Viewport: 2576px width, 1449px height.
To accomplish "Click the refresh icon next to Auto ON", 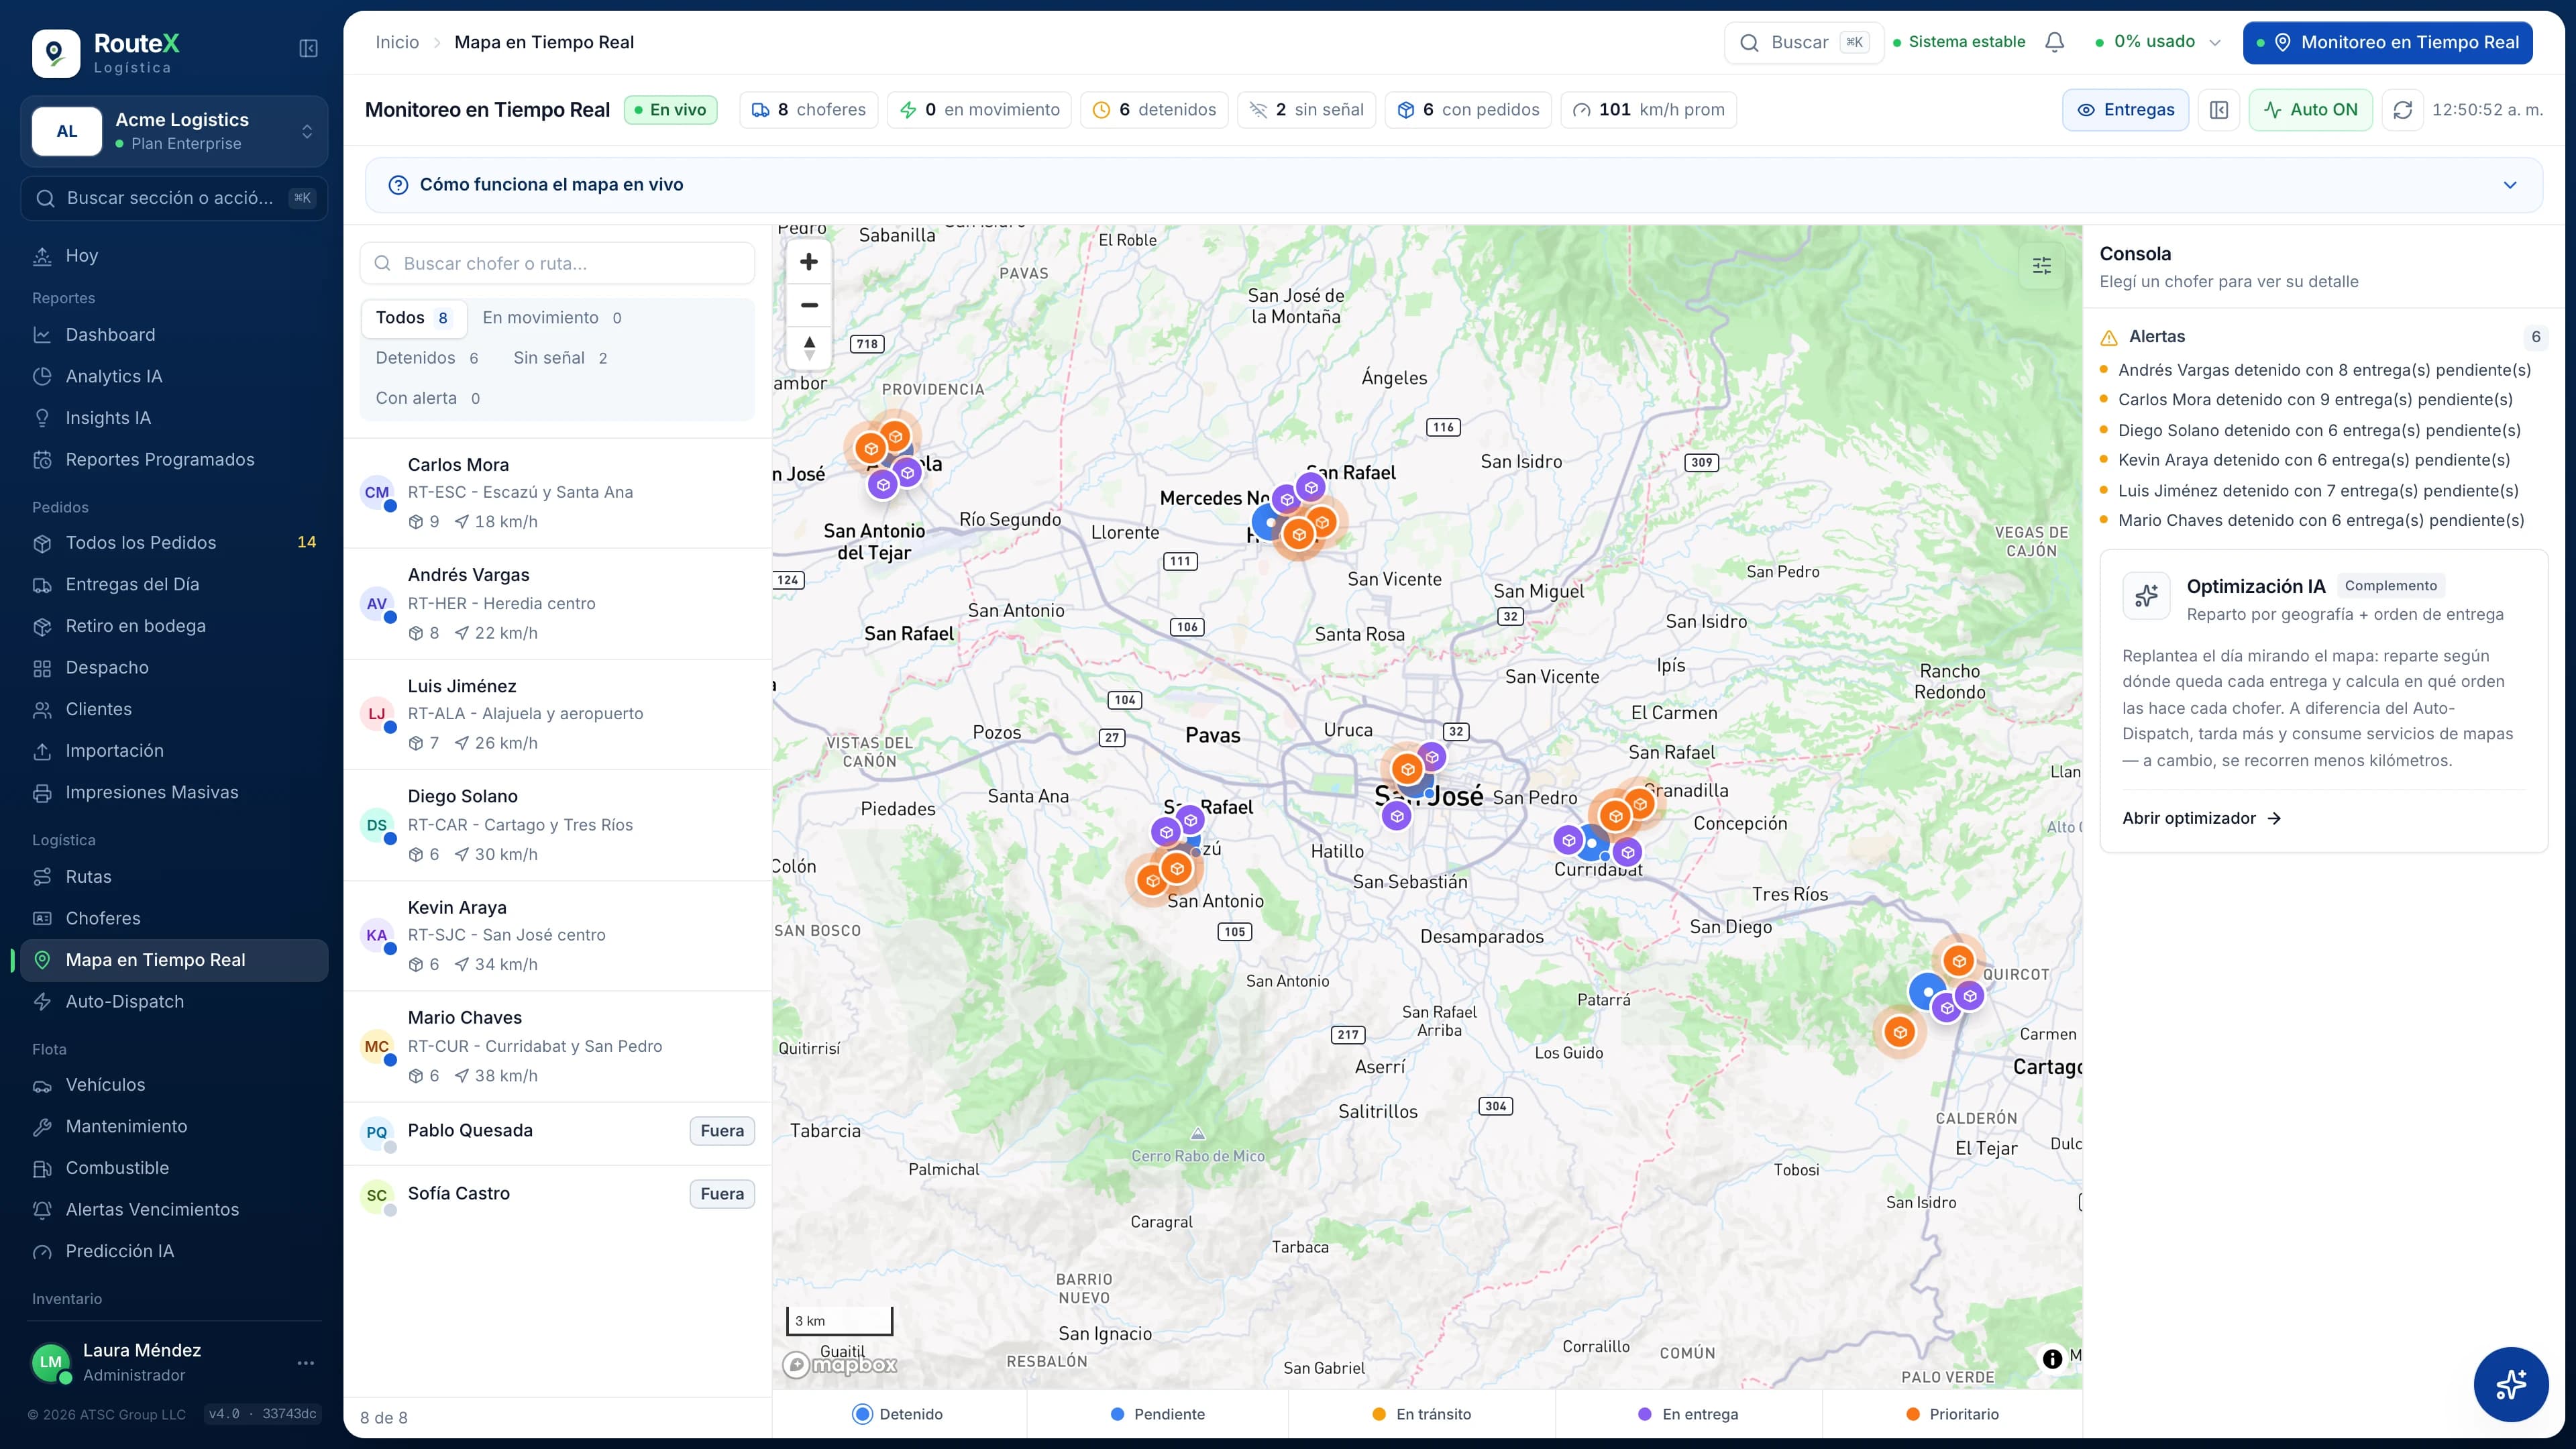I will 2402,110.
